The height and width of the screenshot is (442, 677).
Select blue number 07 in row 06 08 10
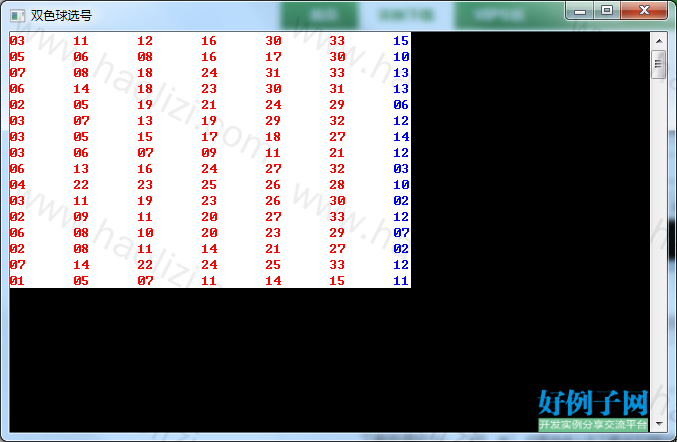tap(401, 233)
